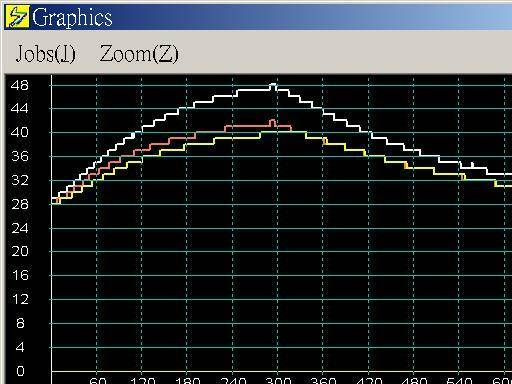Screen dimensions: 512x384
Task: Click the 36 label on the vertical axis
Action: [20, 156]
